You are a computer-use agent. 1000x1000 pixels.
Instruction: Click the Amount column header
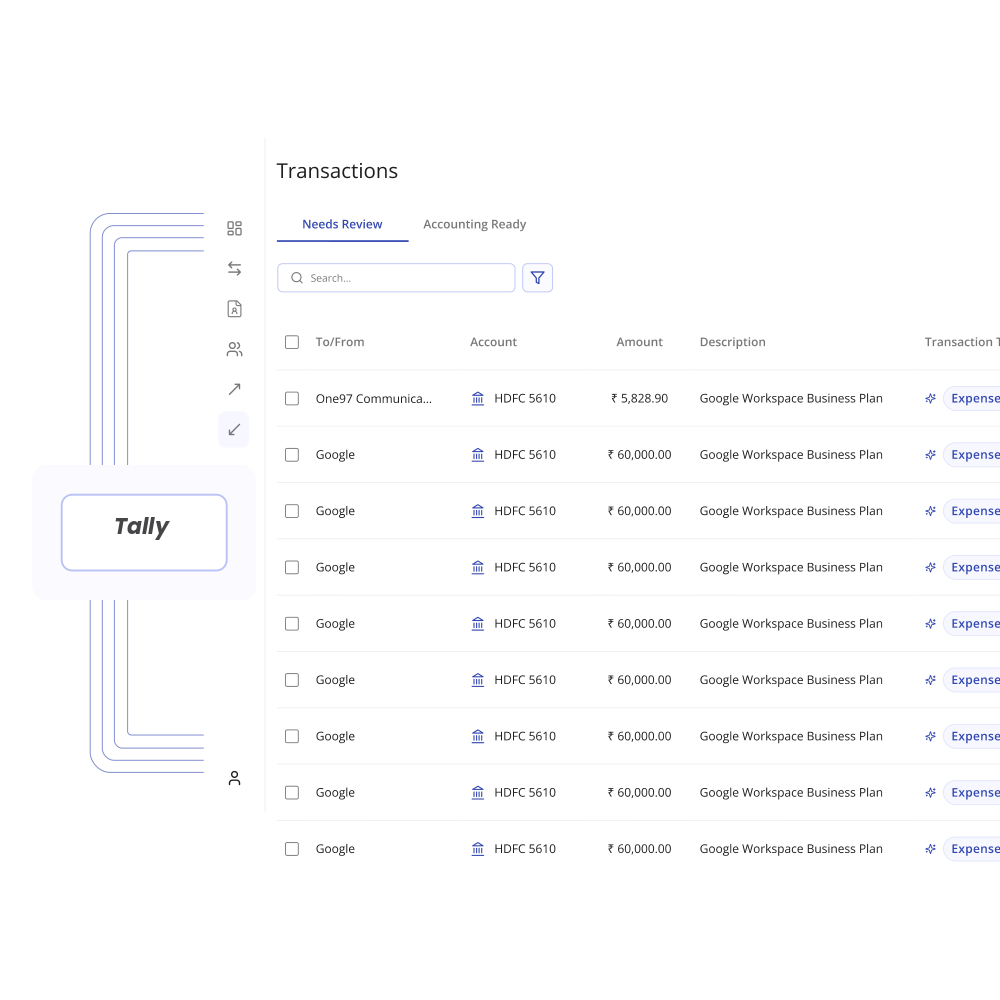(x=639, y=342)
